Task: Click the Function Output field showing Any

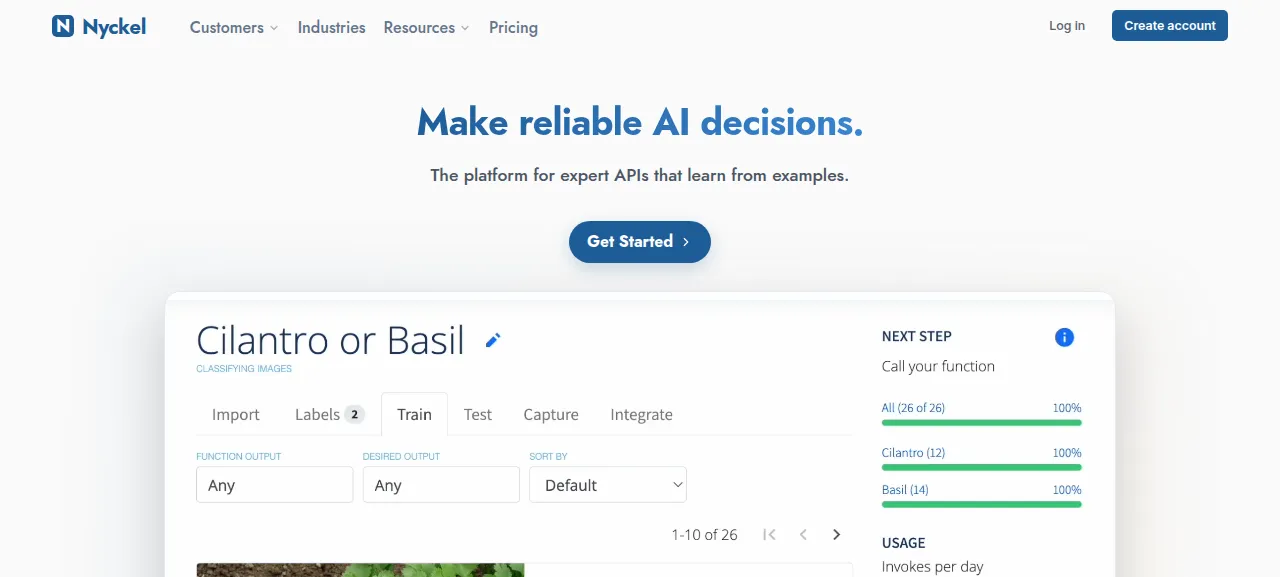Action: coord(274,485)
